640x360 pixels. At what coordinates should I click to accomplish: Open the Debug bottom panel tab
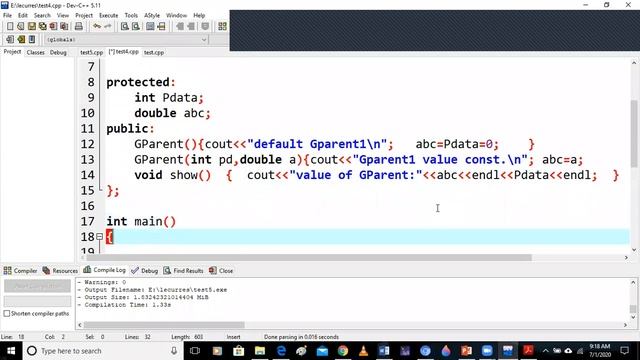point(144,271)
